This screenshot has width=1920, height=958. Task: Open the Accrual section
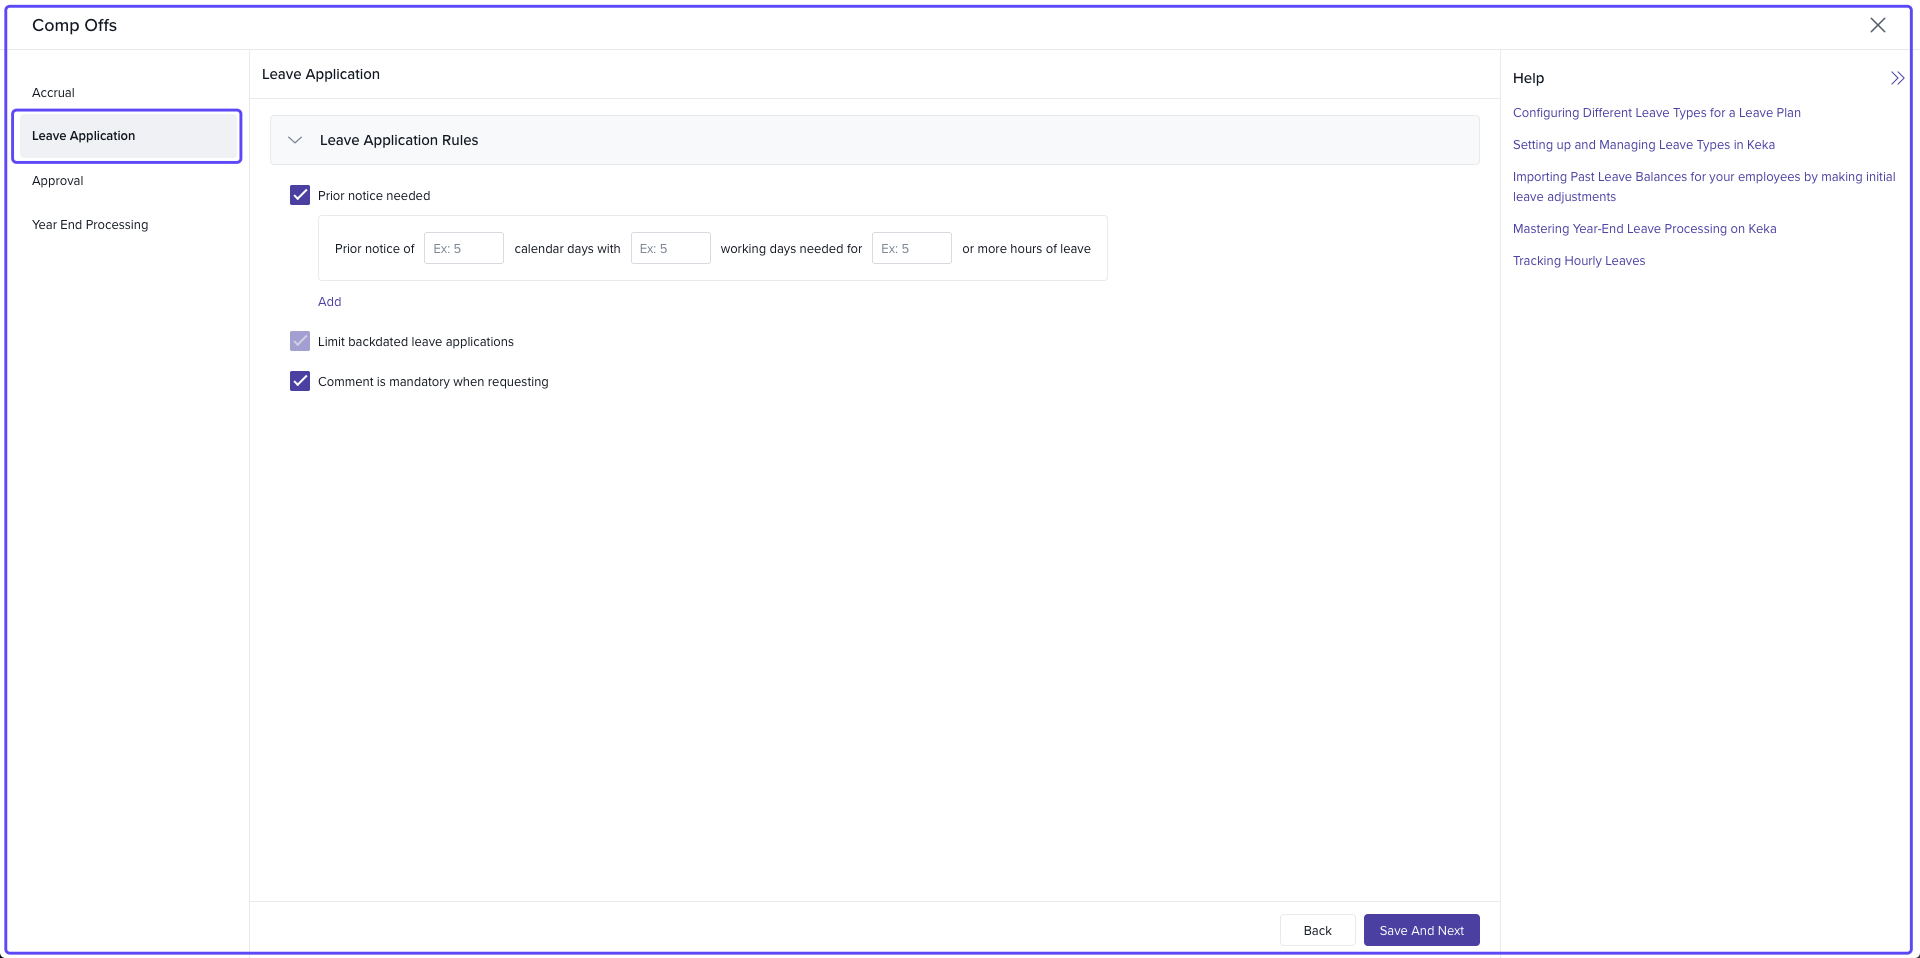[54, 93]
